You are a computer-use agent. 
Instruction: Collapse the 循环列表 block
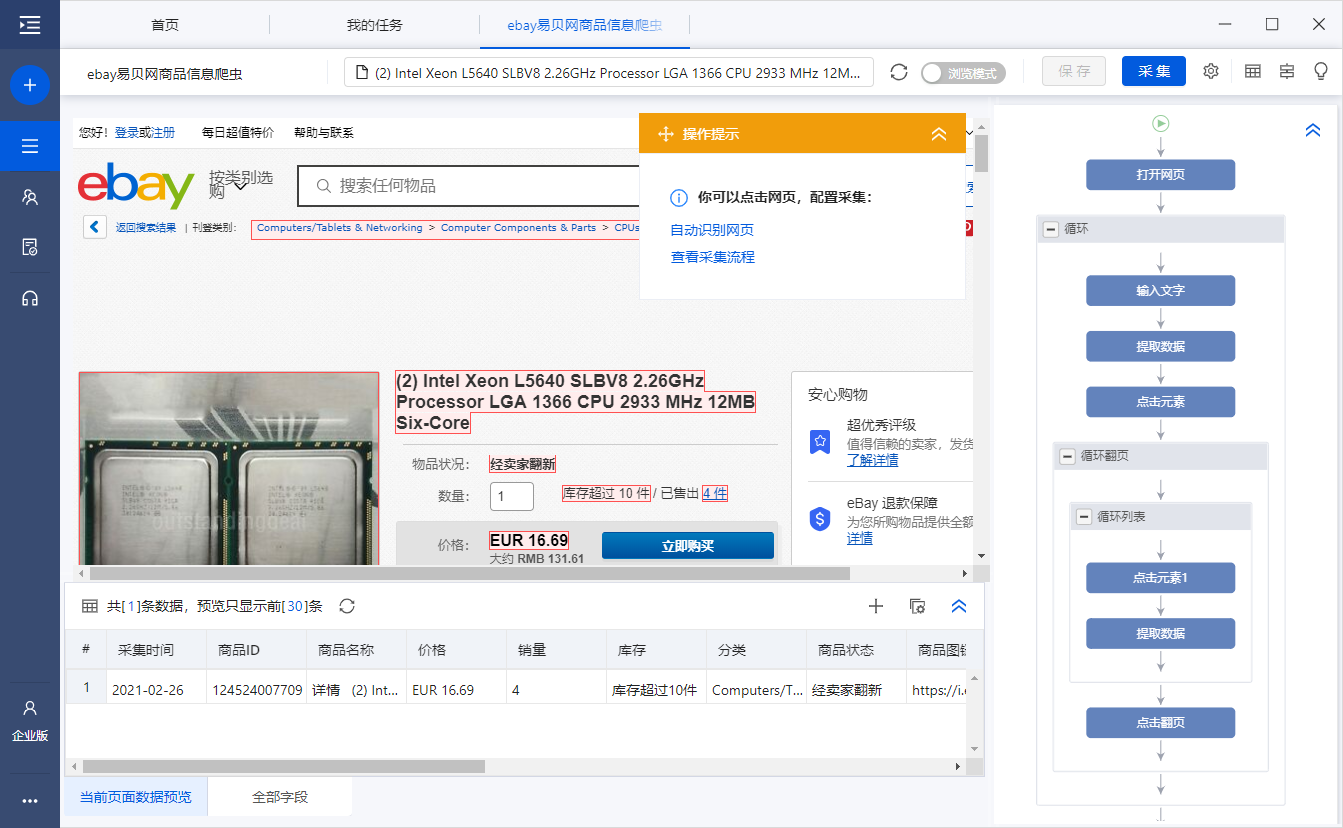(x=1083, y=517)
